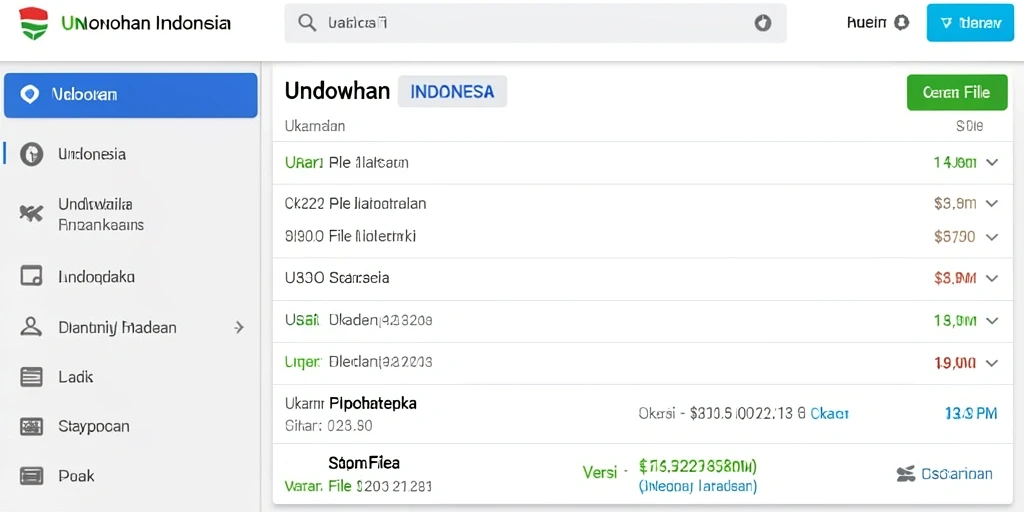Click the shield icon in Ndooran item

(30, 95)
